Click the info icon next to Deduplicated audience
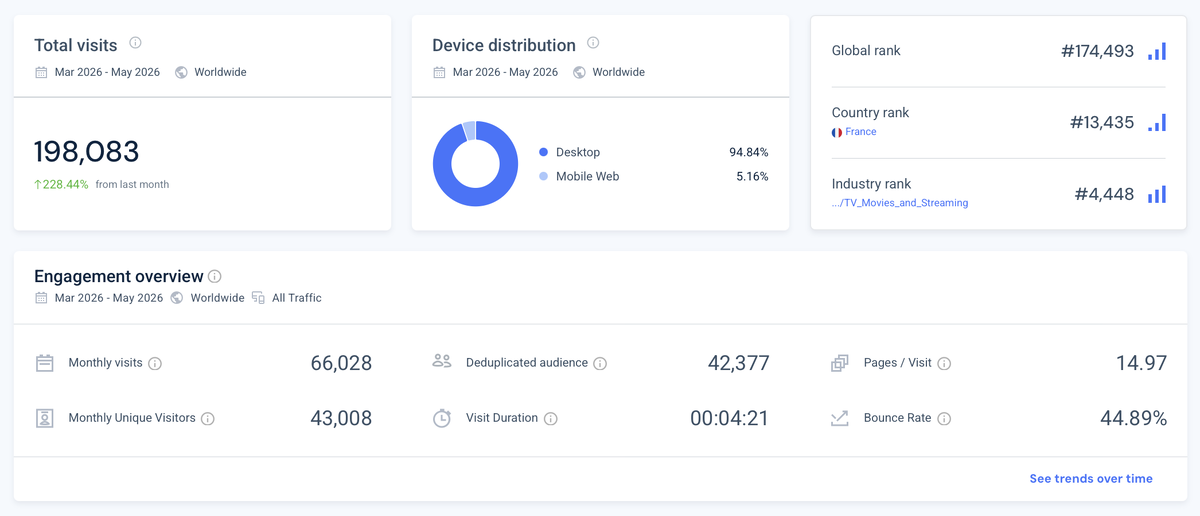The width and height of the screenshot is (1200, 516). [600, 364]
